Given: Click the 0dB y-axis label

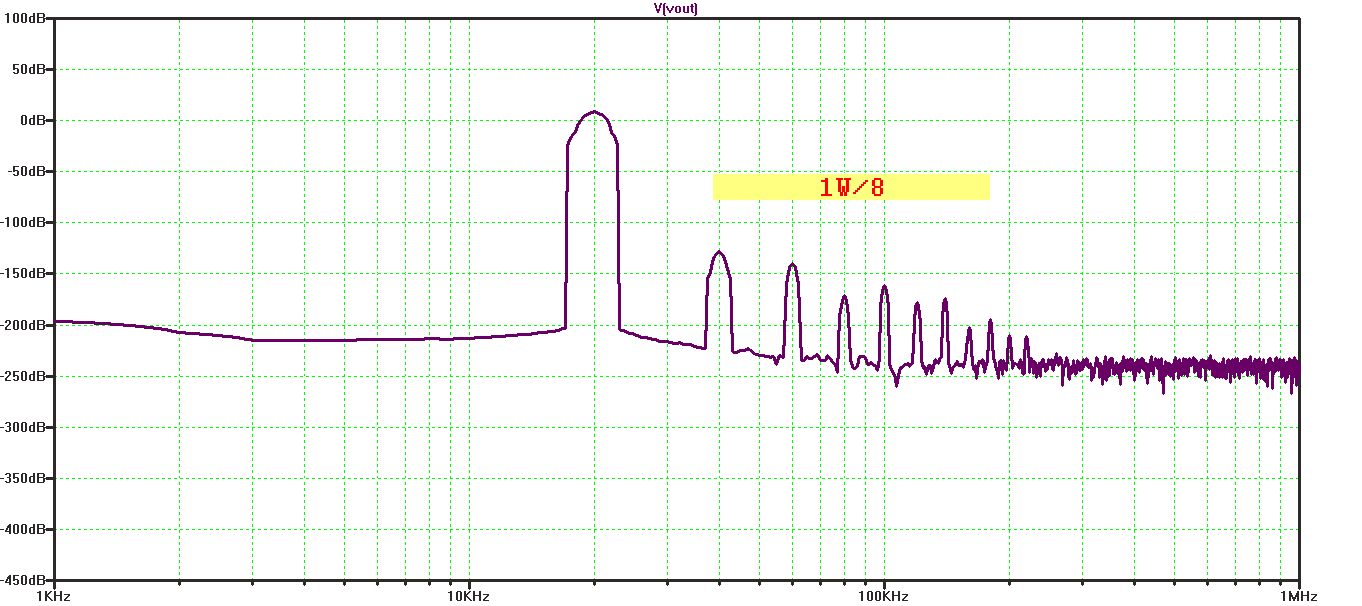Looking at the screenshot, I should 32,120.
